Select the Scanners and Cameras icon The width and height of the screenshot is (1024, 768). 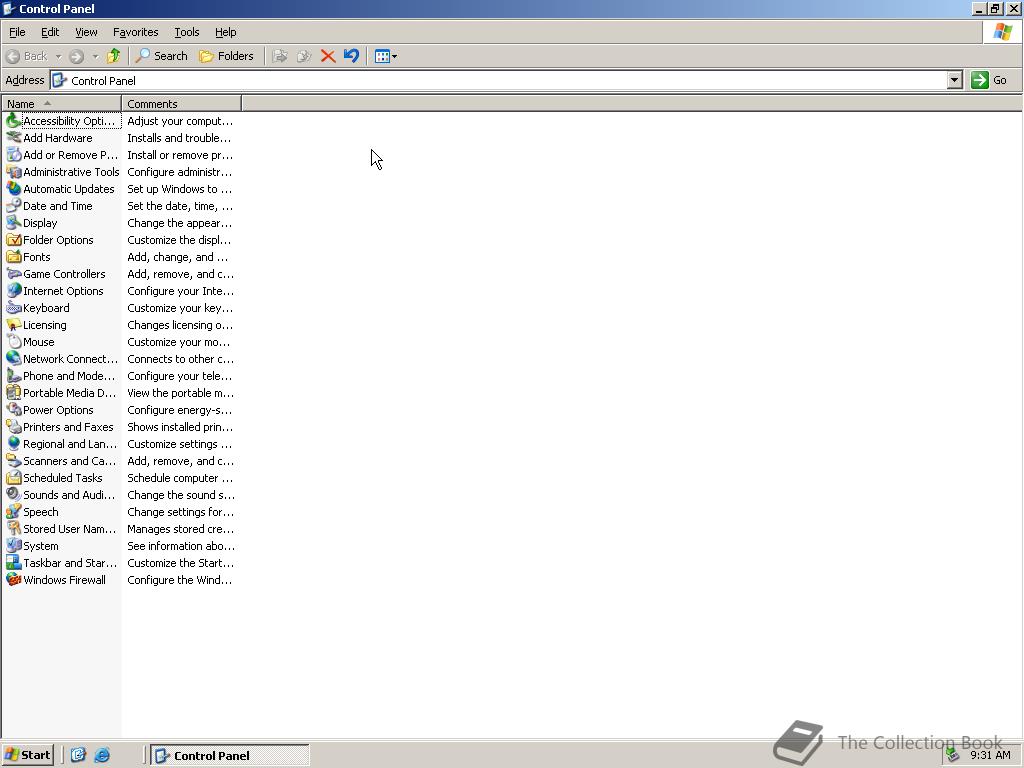(13, 460)
